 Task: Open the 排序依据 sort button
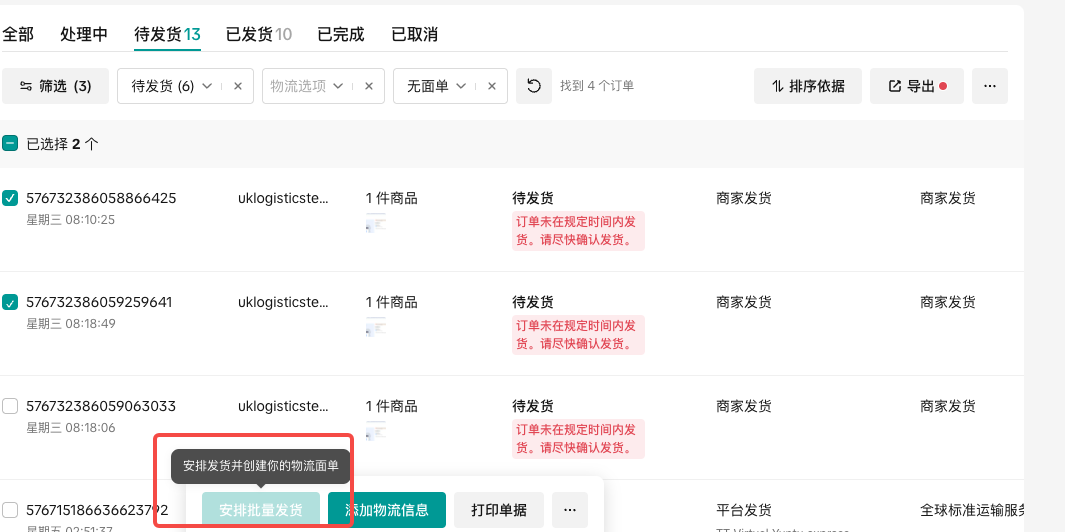coord(808,86)
